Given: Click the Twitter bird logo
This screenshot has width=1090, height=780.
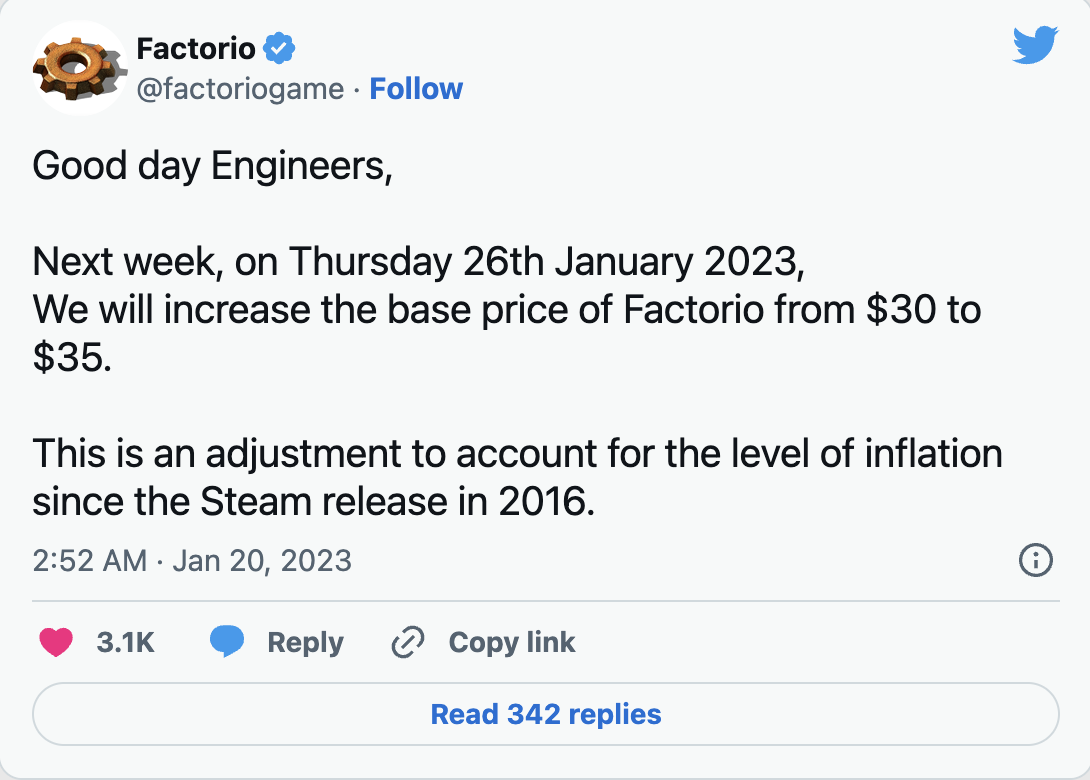Looking at the screenshot, I should [1034, 47].
